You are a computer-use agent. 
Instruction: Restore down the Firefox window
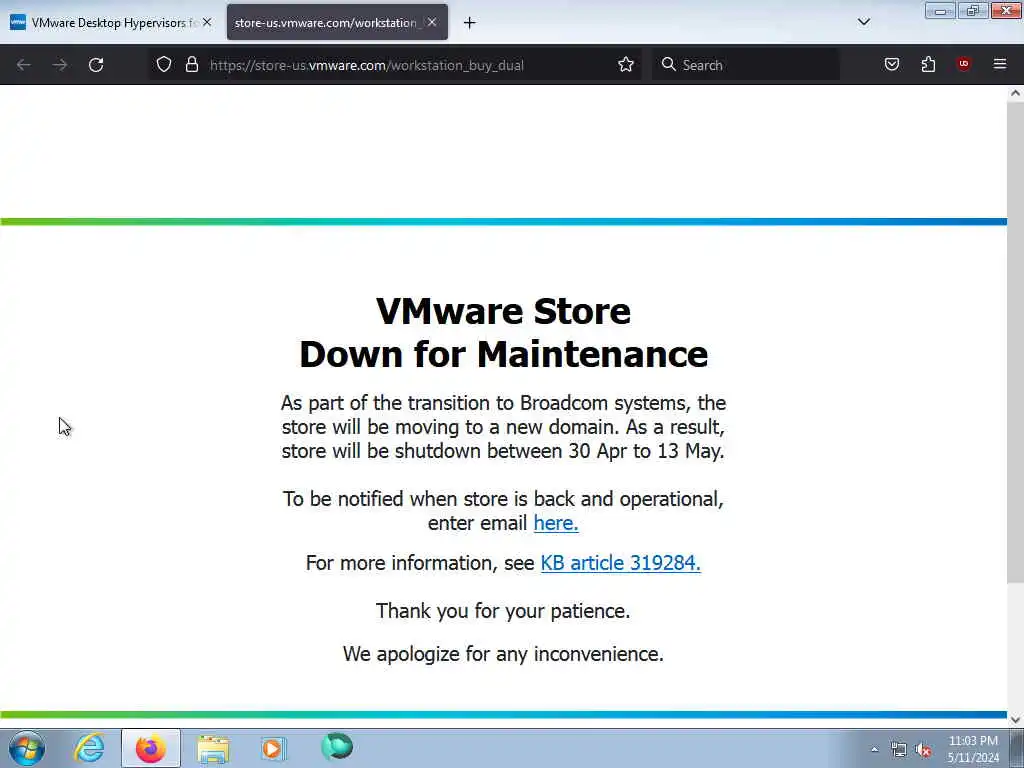(972, 11)
